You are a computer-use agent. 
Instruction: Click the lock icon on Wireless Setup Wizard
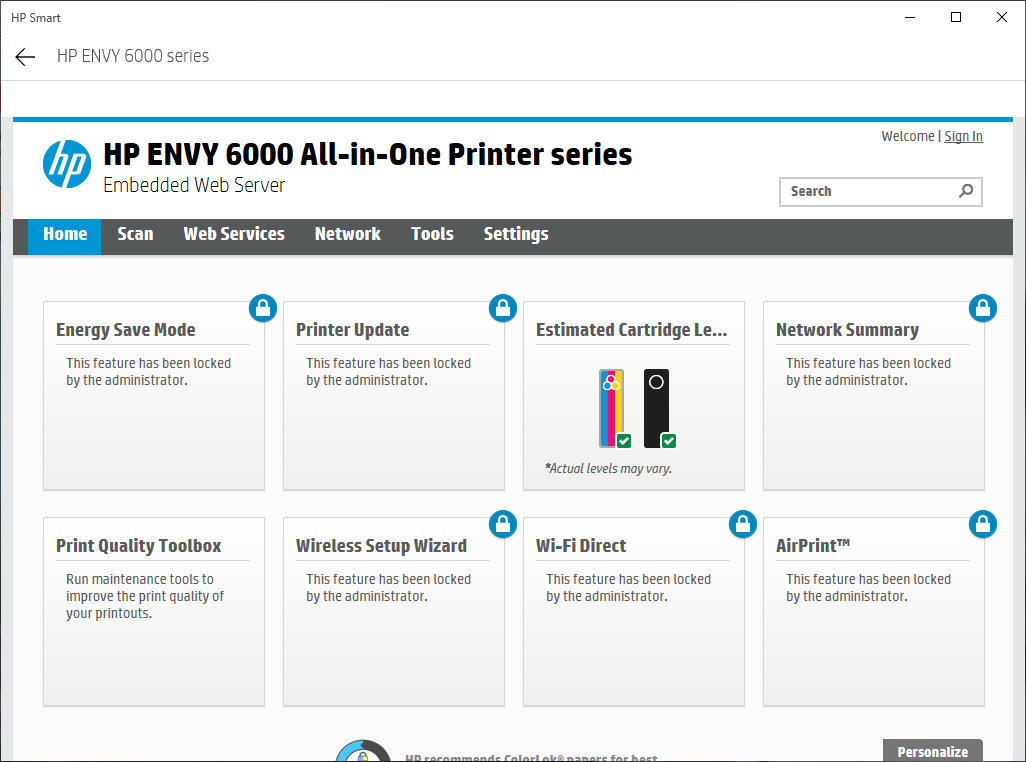pyautogui.click(x=503, y=524)
